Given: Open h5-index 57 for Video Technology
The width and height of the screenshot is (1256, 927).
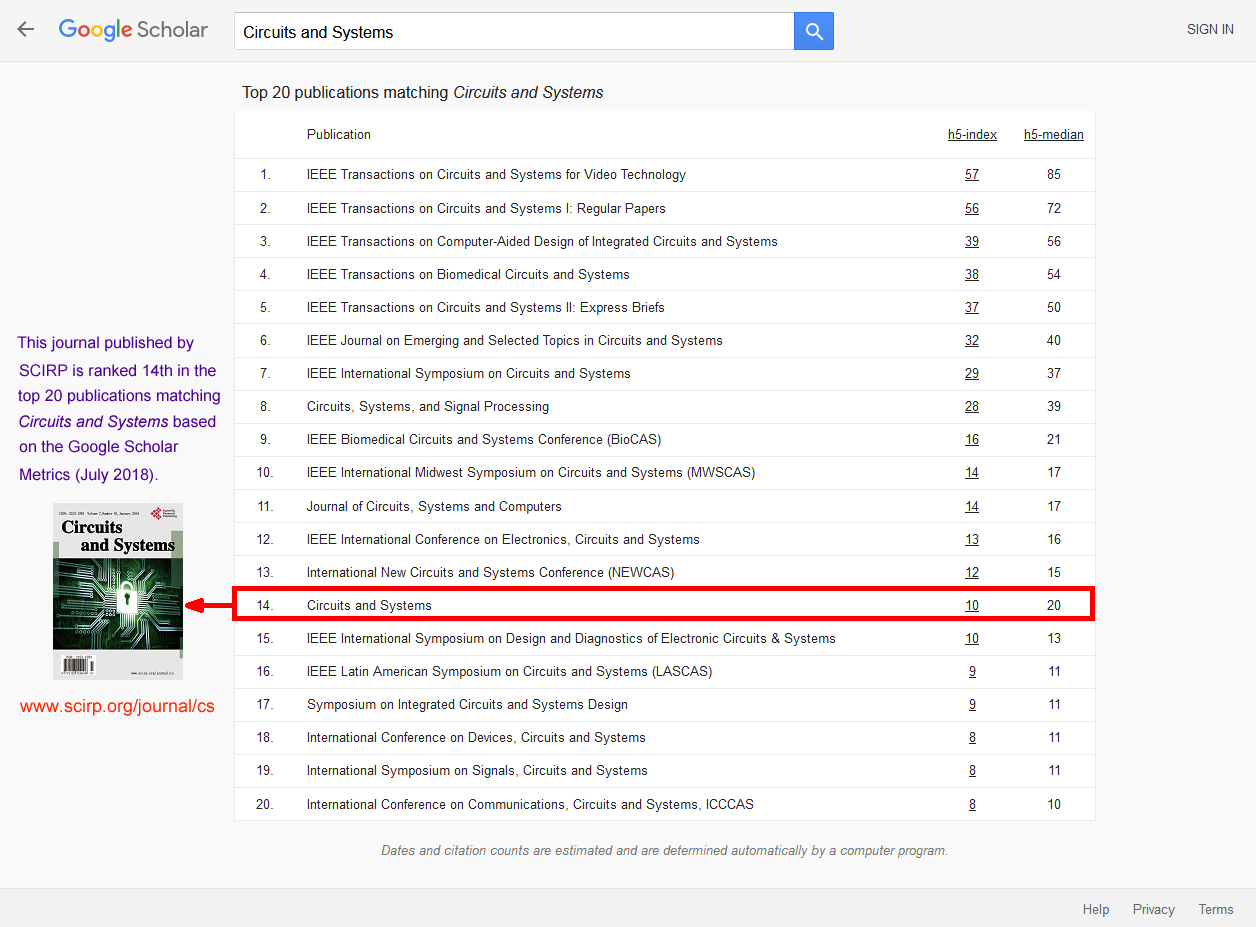Looking at the screenshot, I should [972, 174].
